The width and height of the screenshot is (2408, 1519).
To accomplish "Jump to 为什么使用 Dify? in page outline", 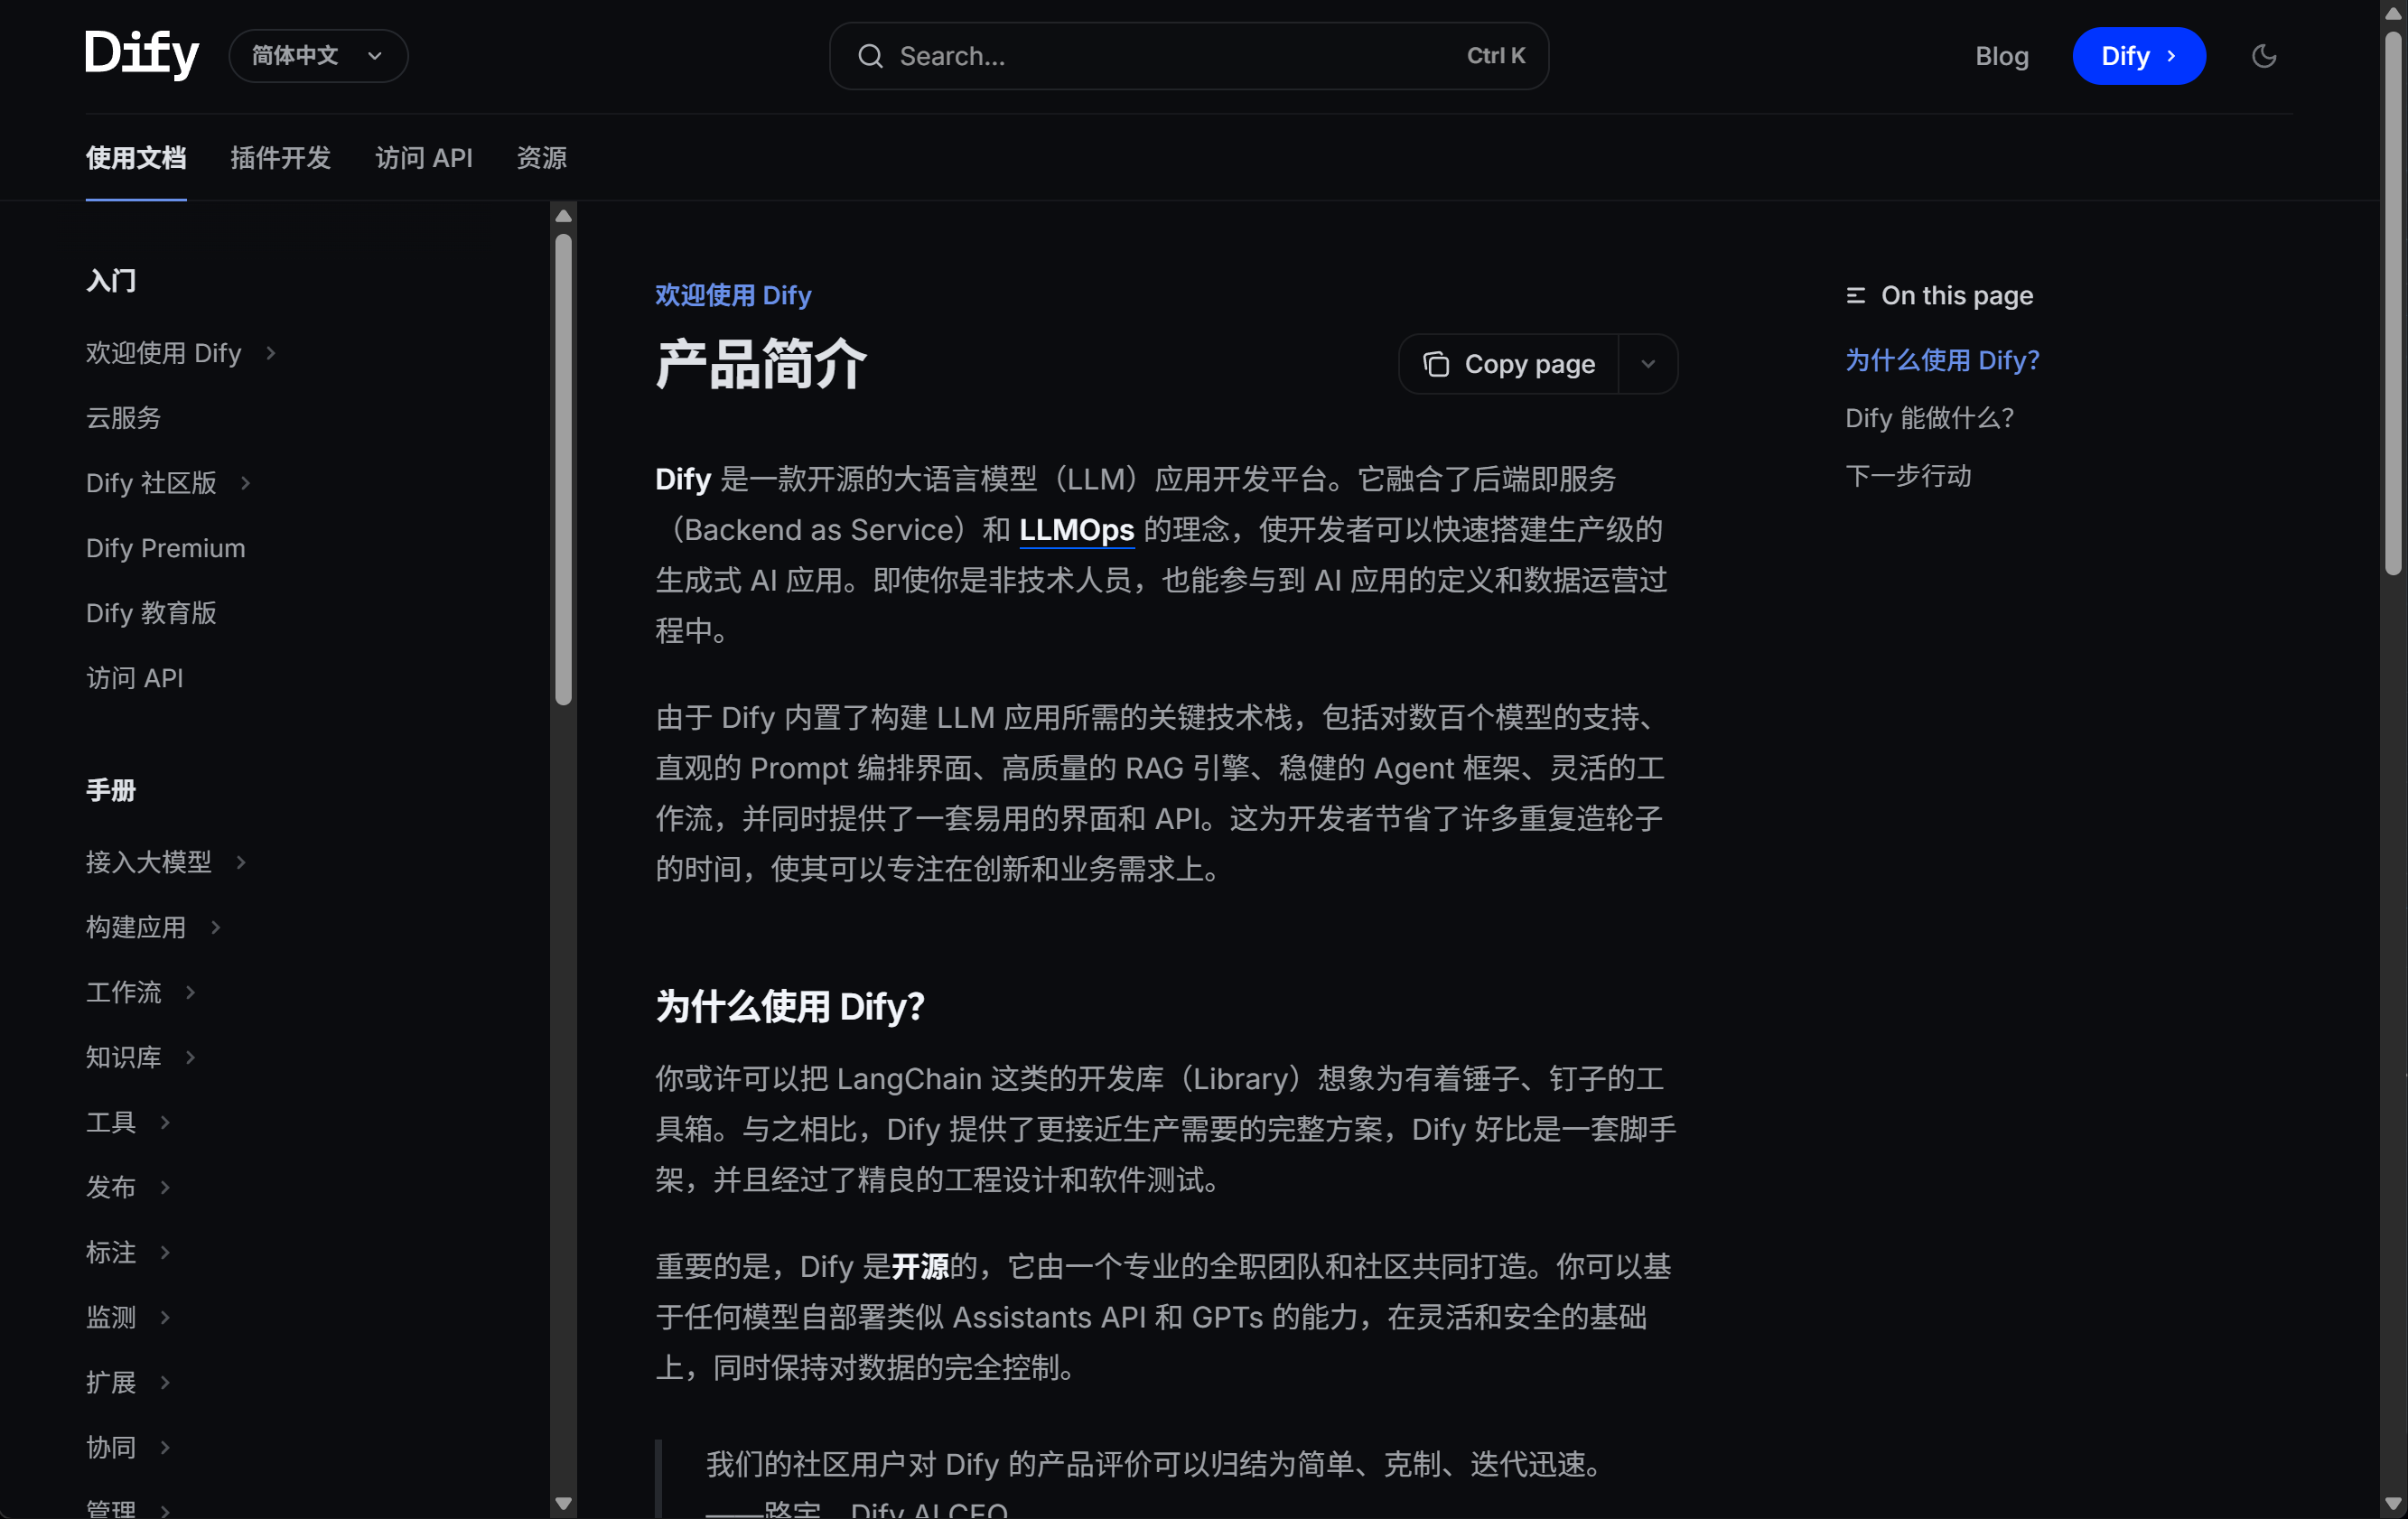I will pyautogui.click(x=1942, y=360).
